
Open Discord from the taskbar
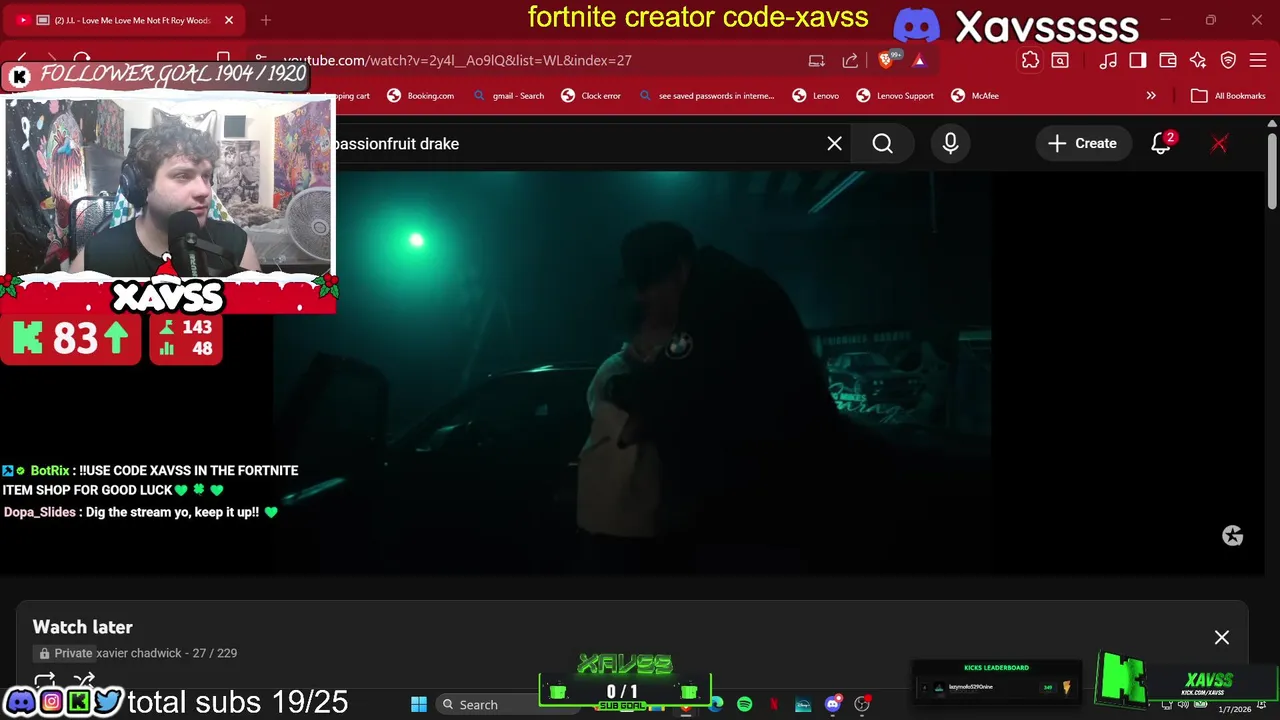pos(832,704)
